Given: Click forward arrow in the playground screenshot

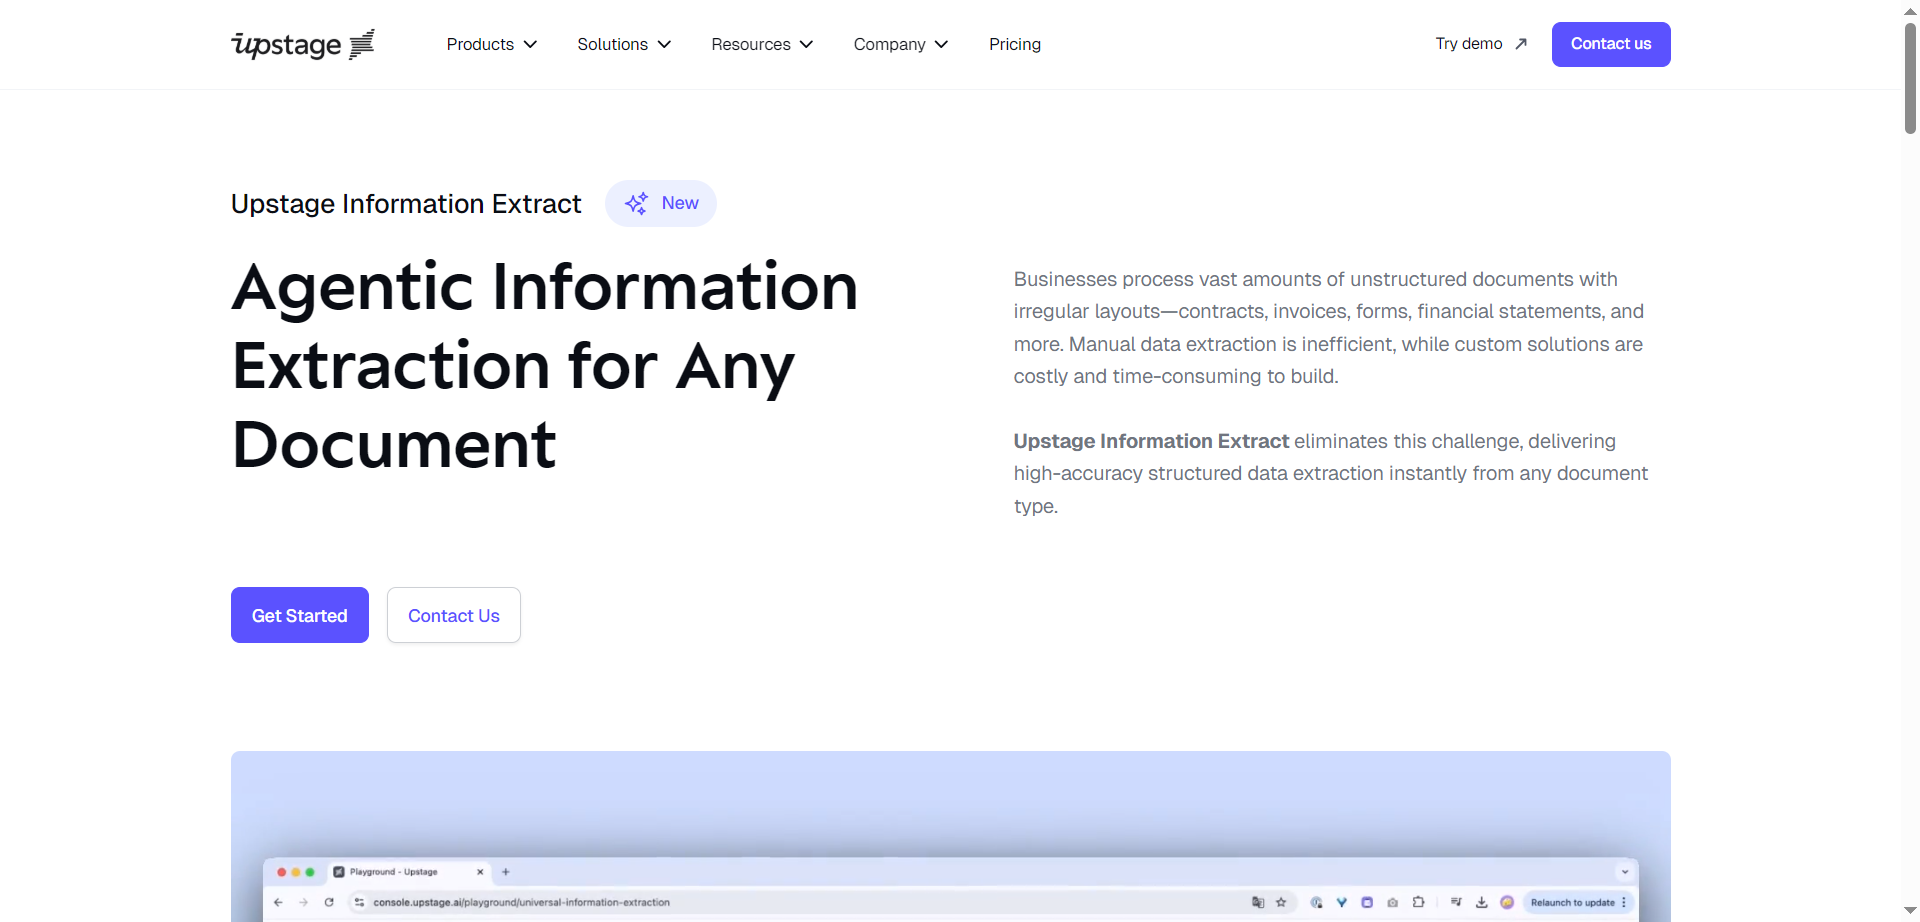Looking at the screenshot, I should 303,902.
